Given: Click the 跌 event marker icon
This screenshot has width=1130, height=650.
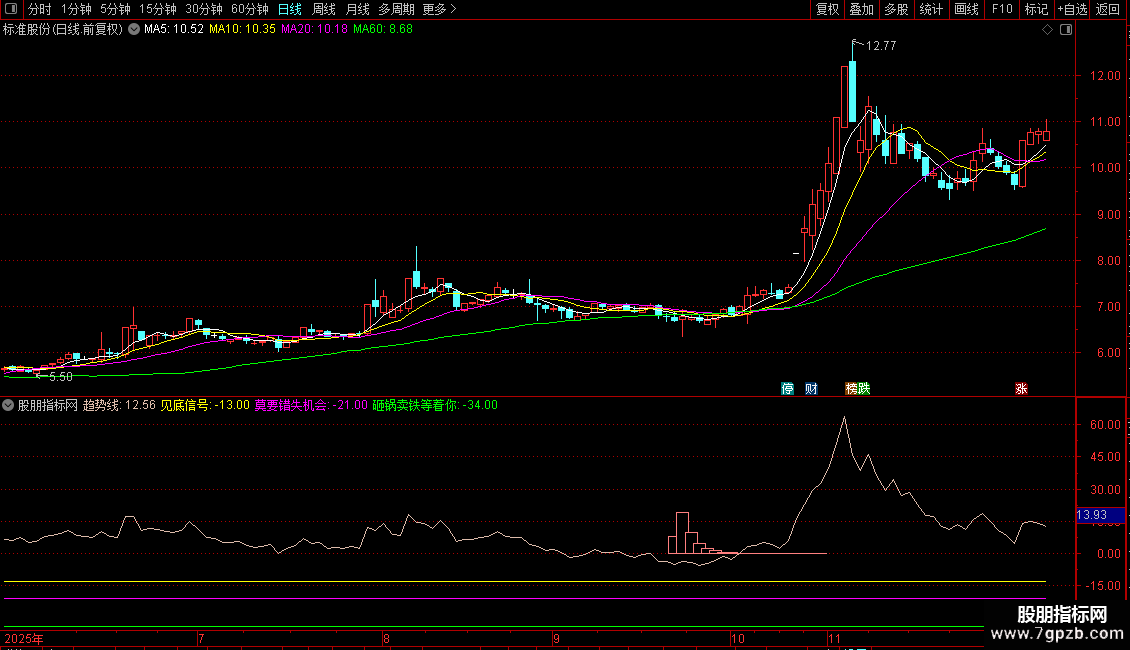Looking at the screenshot, I should (x=864, y=388).
